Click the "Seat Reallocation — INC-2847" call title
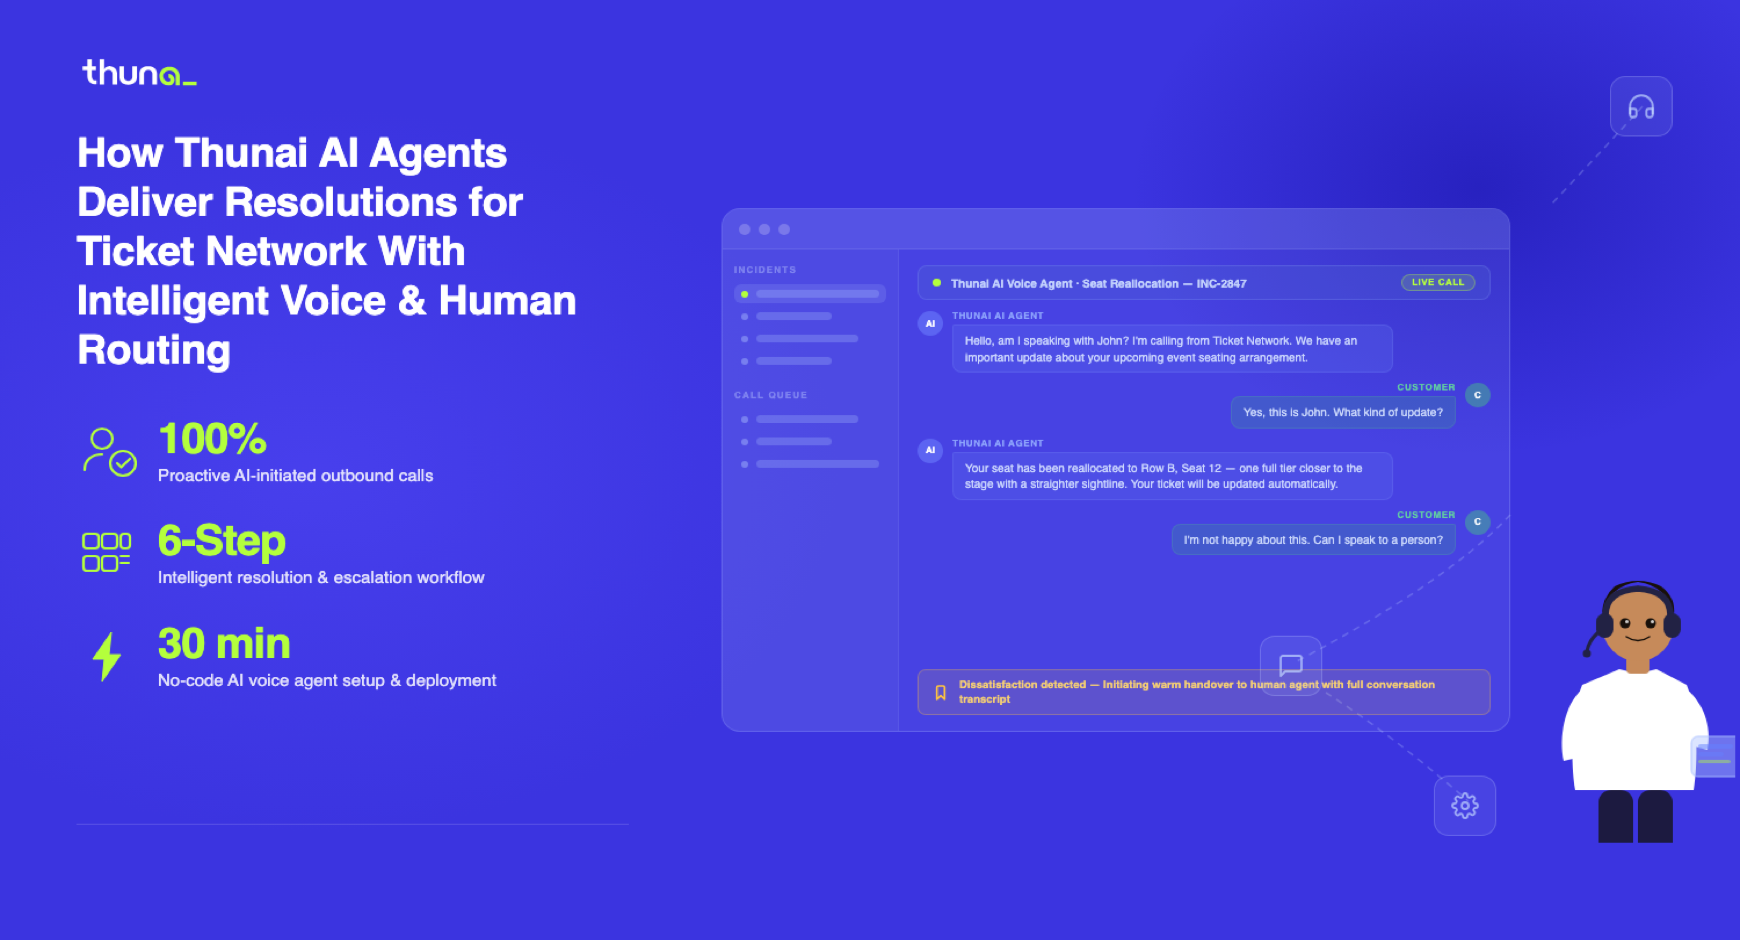Viewport: 1740px width, 940px height. 1099,284
